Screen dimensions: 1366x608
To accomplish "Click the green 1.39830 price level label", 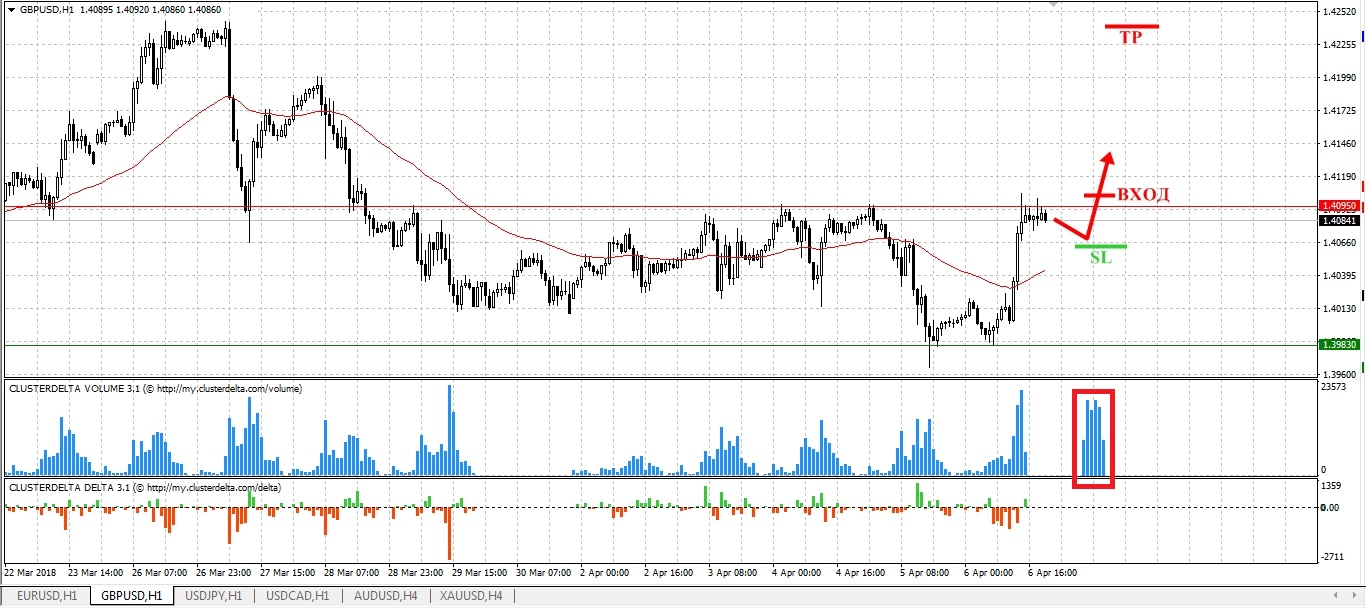I will tap(1337, 344).
